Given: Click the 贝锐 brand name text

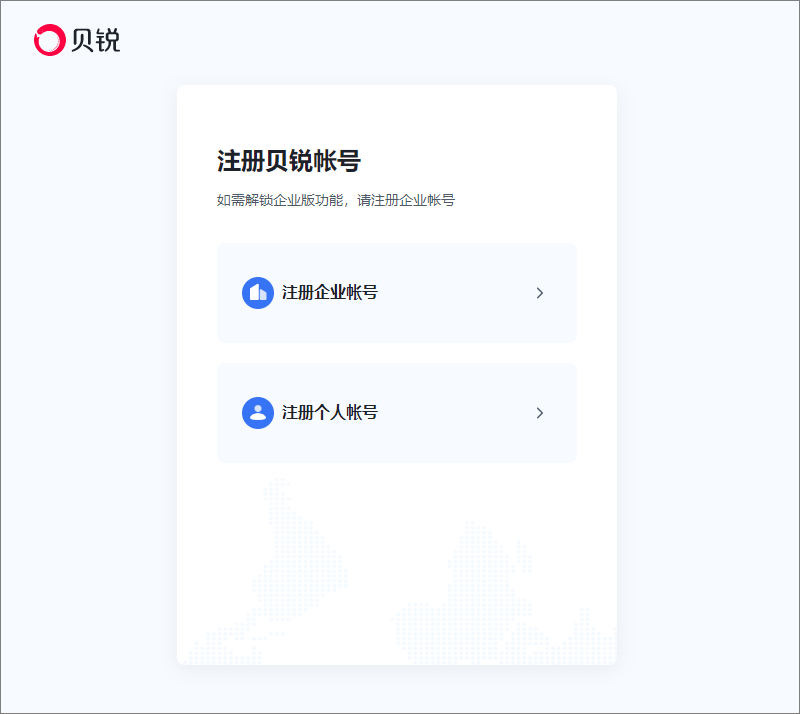Looking at the screenshot, I should pos(95,40).
